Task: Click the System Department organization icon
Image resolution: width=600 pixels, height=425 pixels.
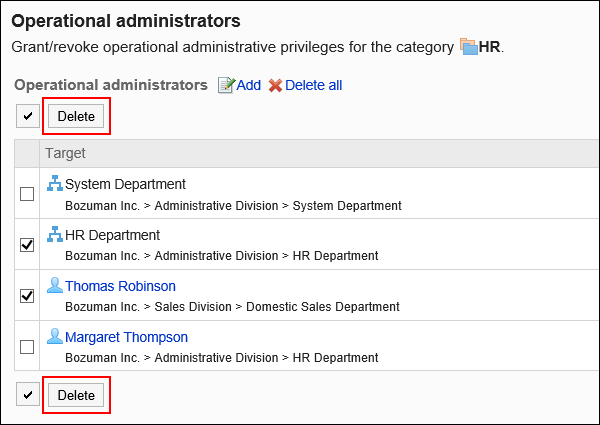Action: click(x=55, y=184)
